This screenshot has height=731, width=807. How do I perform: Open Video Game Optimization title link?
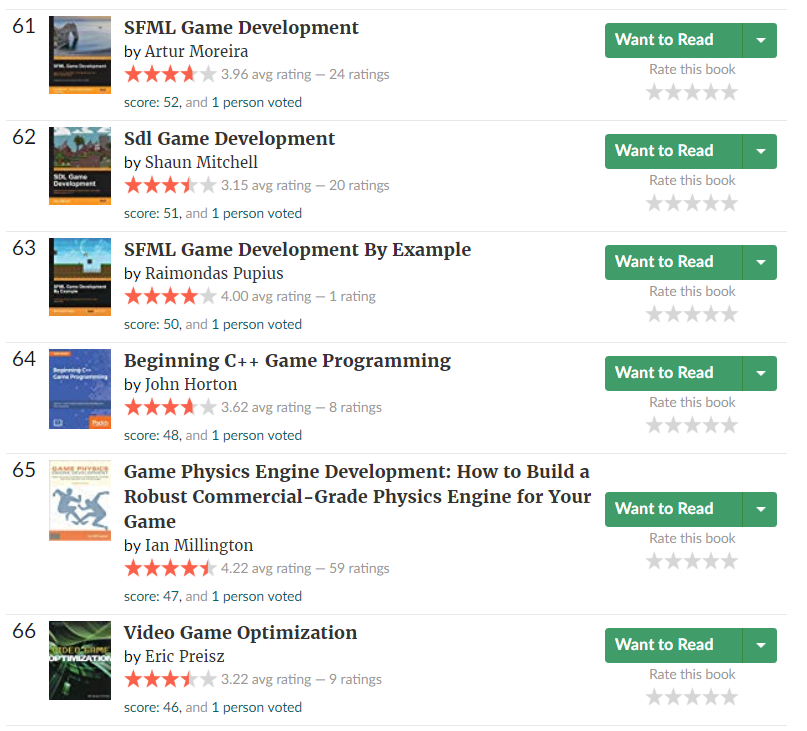(x=240, y=633)
